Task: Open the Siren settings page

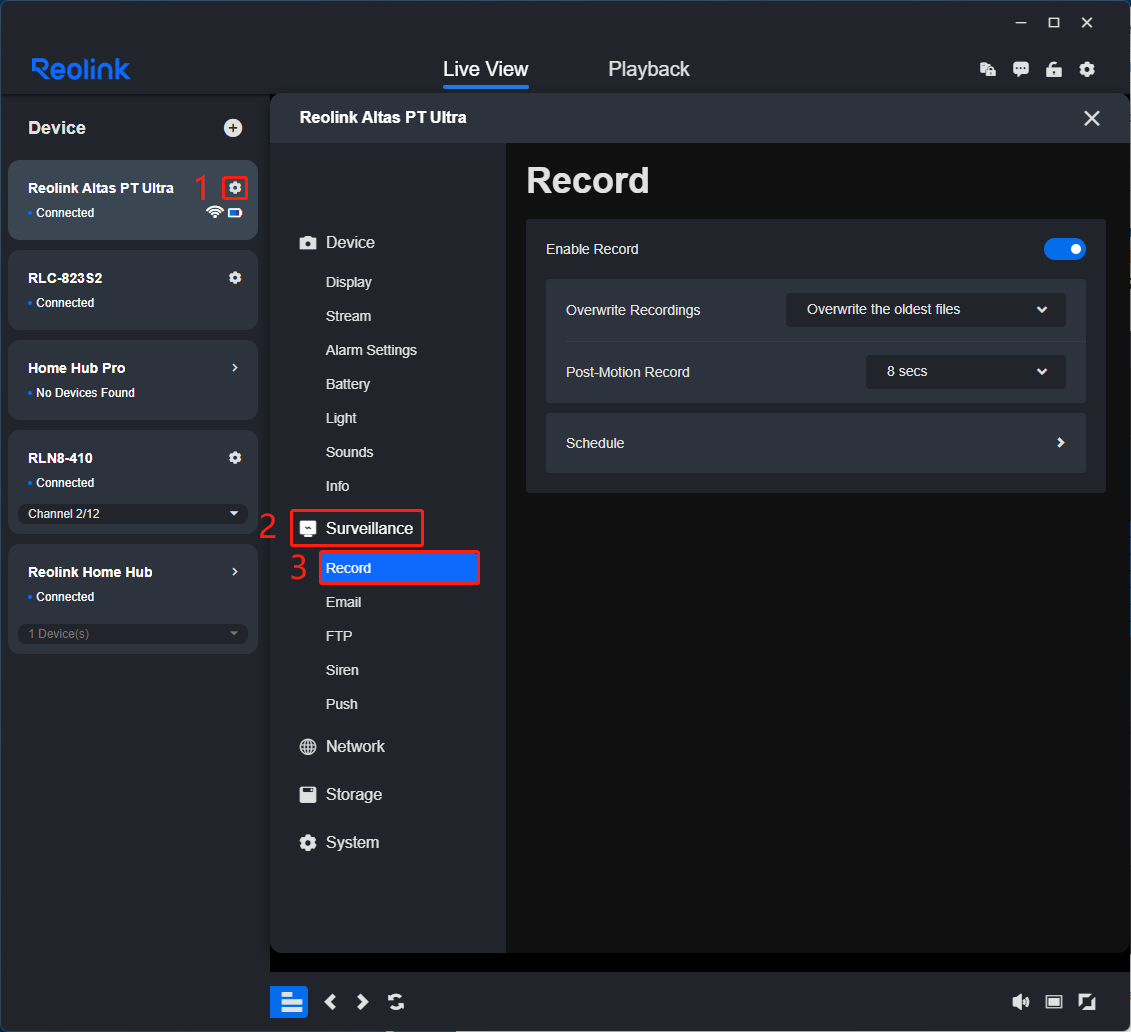Action: [x=342, y=670]
